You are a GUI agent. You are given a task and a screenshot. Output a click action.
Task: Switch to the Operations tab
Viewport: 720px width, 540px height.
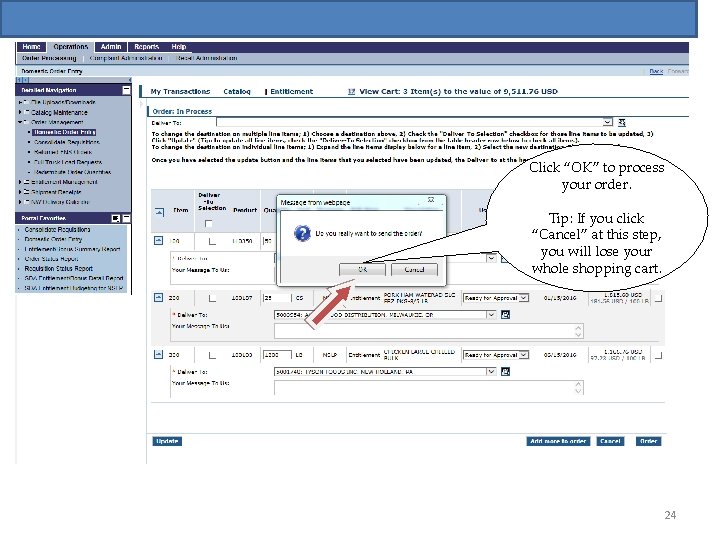coord(70,47)
